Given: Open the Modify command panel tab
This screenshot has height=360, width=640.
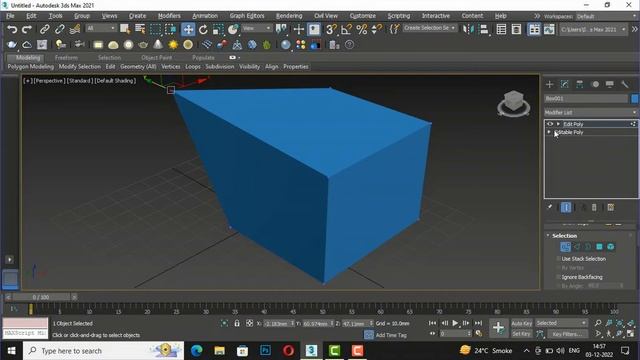Looking at the screenshot, I should (564, 84).
